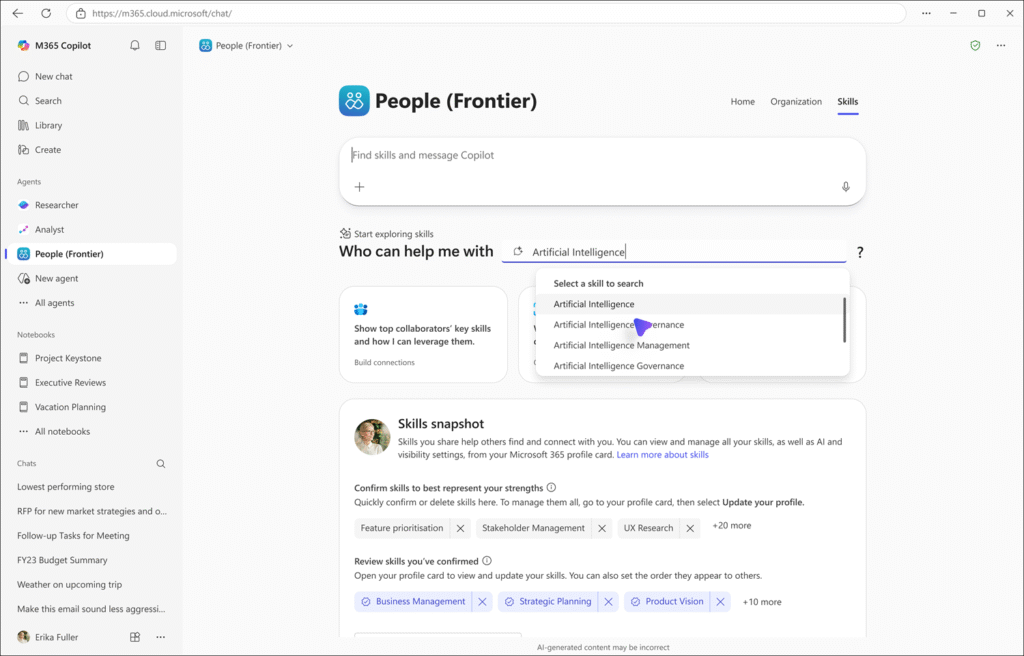1024x656 pixels.
Task: Open the Home tab
Action: click(742, 101)
